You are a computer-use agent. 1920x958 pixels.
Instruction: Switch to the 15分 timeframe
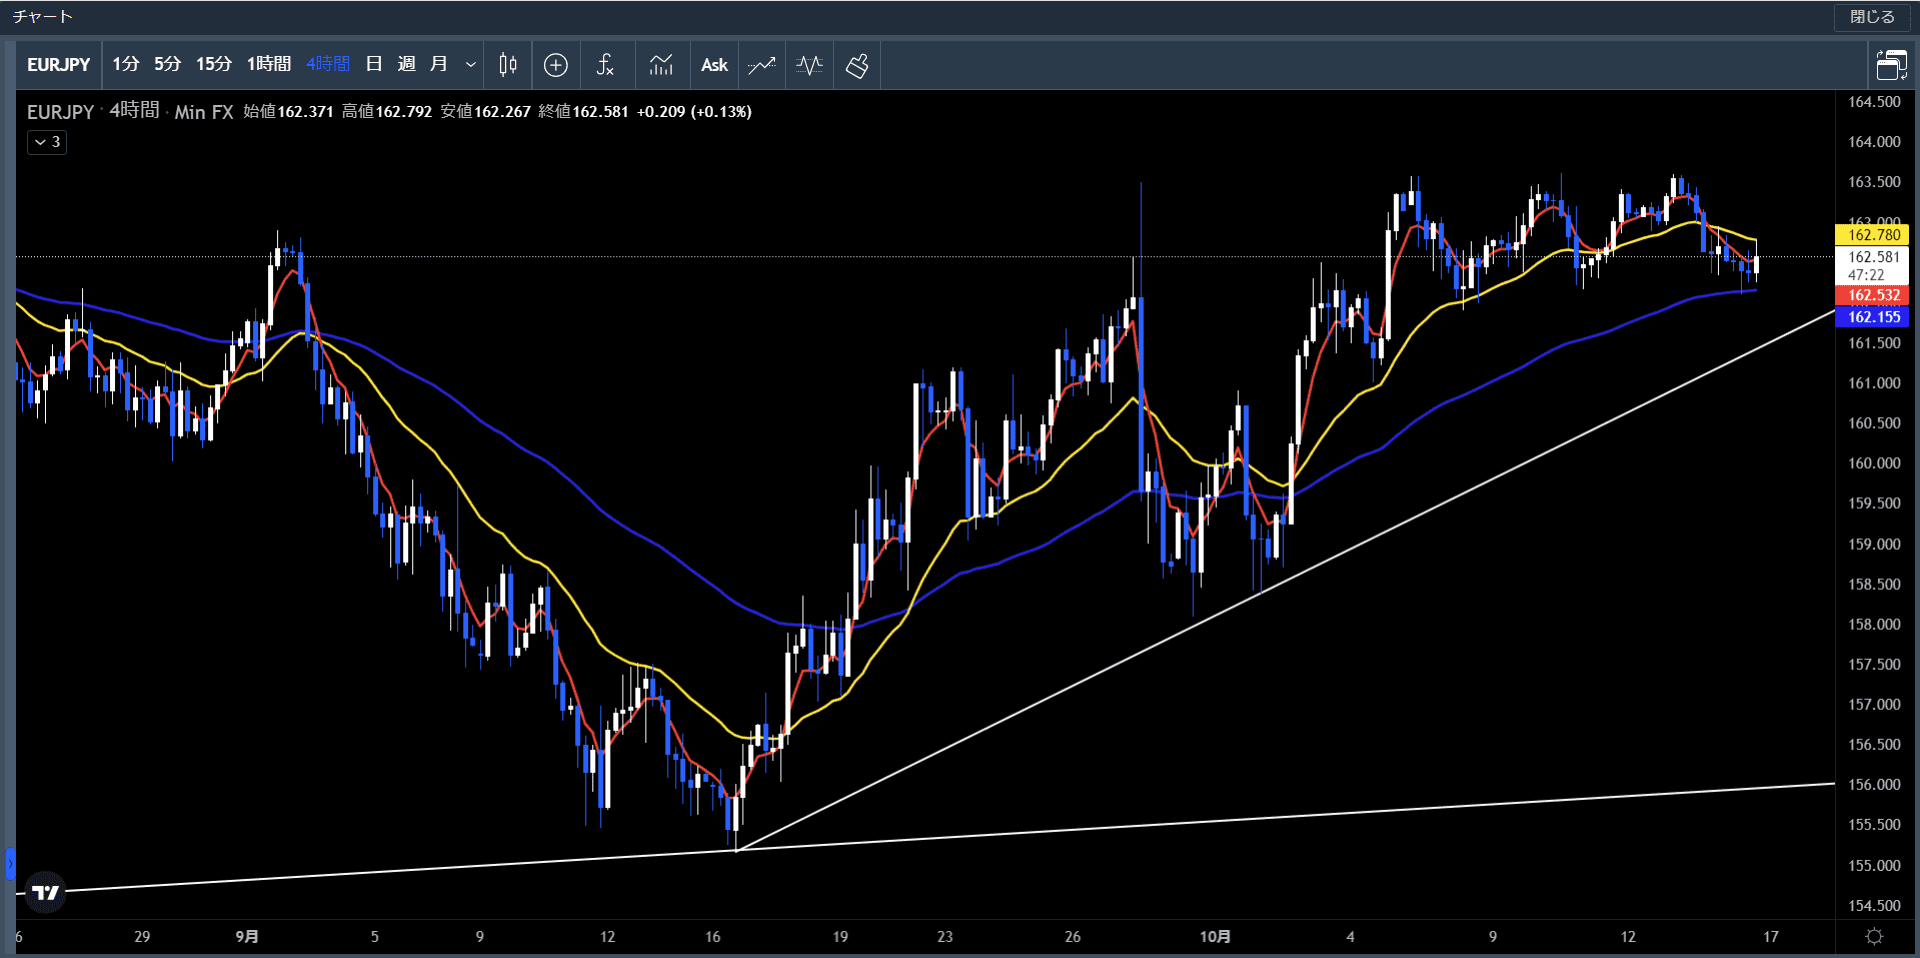click(213, 65)
